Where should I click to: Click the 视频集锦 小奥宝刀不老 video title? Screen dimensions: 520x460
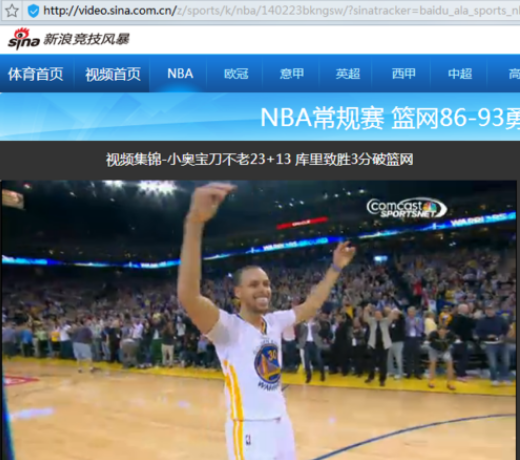[x=259, y=159]
